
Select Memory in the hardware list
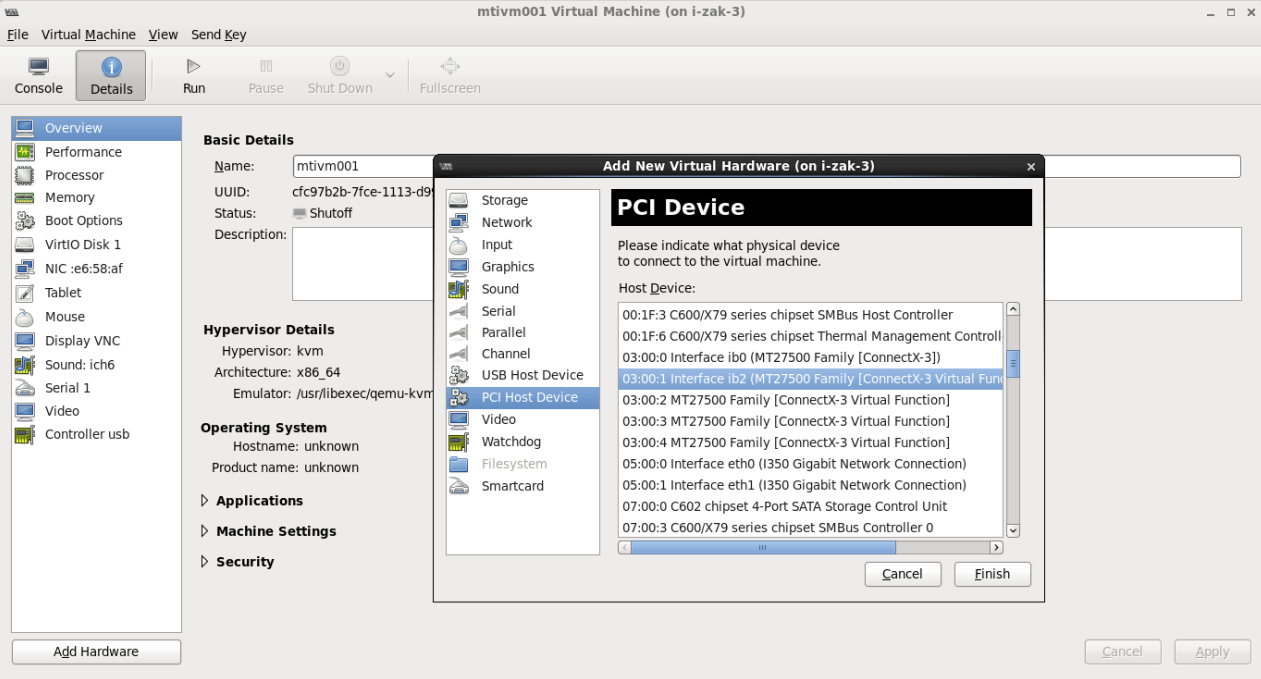coord(97,198)
